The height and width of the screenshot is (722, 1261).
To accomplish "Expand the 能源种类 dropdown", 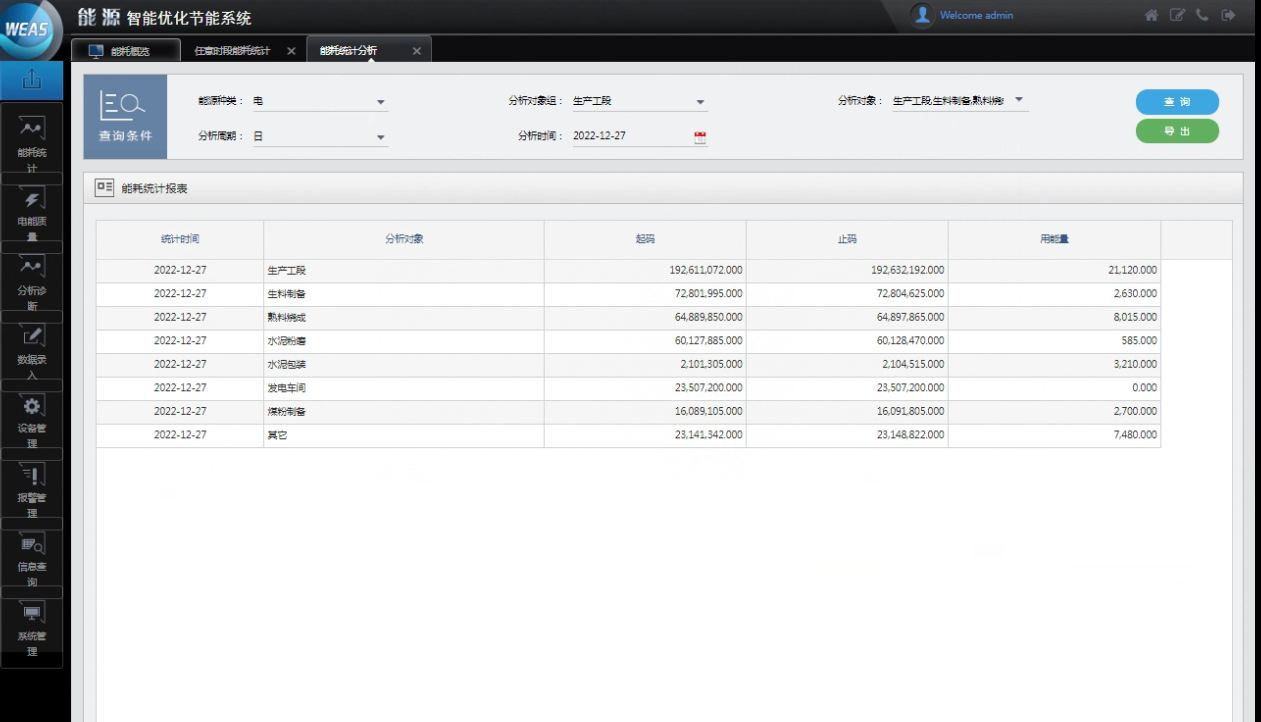I will tap(380, 102).
